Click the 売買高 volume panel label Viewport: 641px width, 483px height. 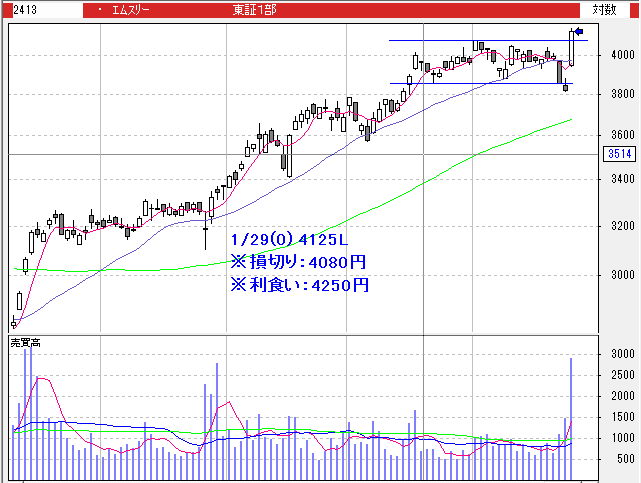point(27,343)
